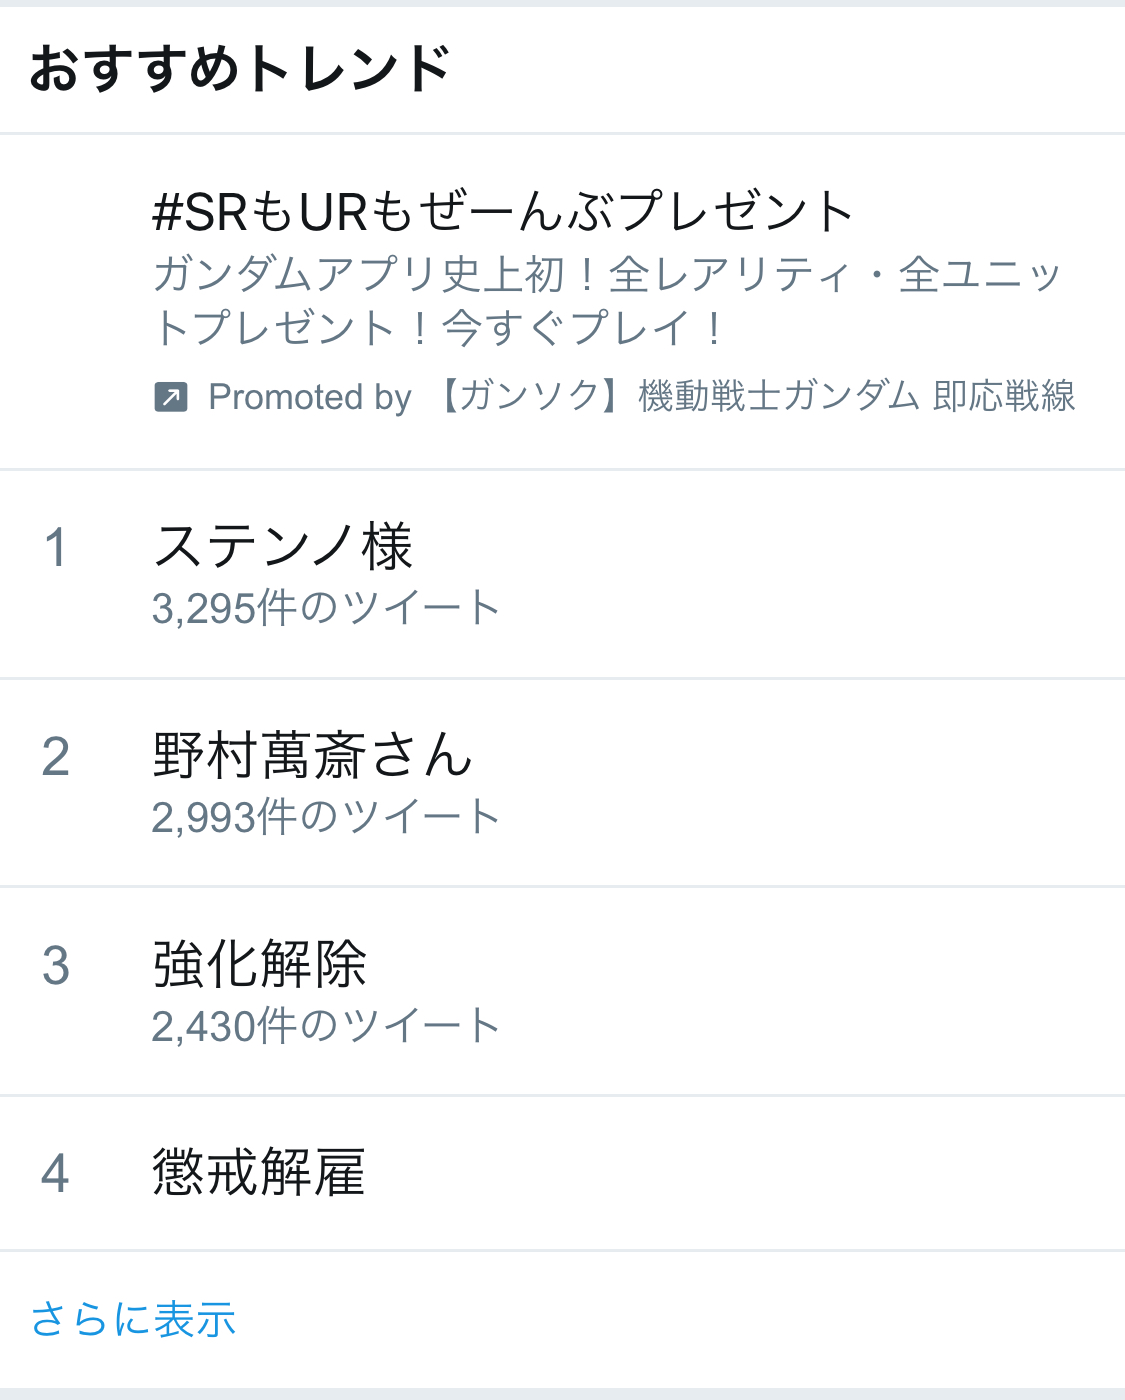1125x1400 pixels.
Task: Click the rank number 3
Action: click(x=56, y=966)
